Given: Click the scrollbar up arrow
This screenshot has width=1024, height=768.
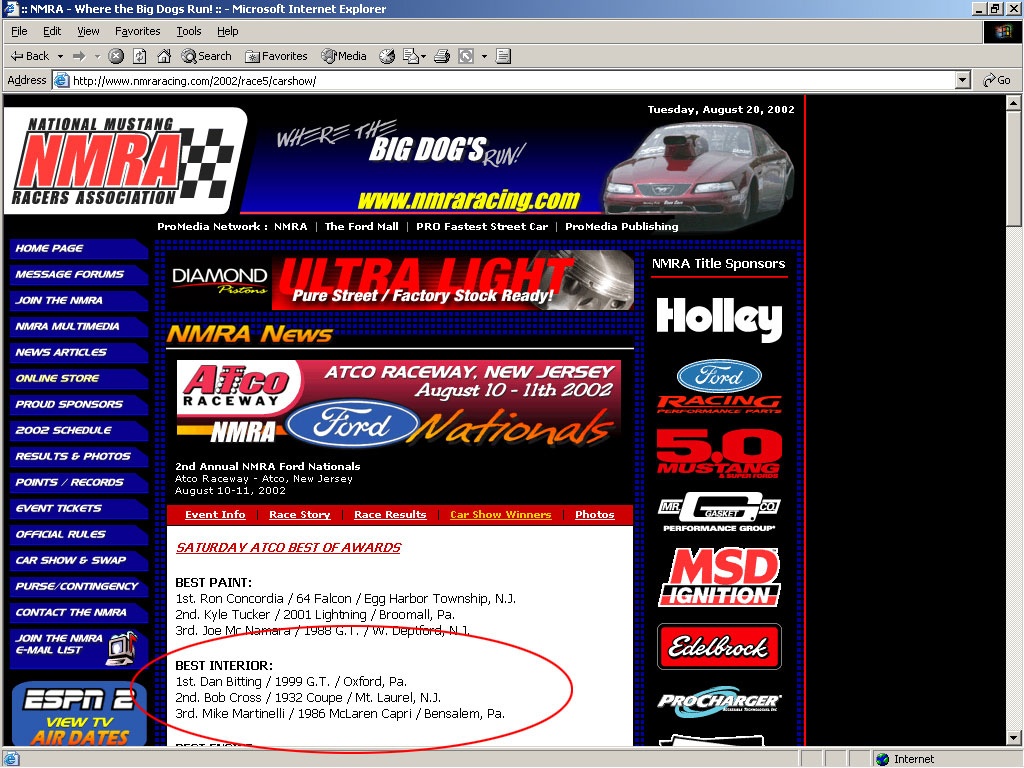Looking at the screenshot, I should pos(1013,103).
